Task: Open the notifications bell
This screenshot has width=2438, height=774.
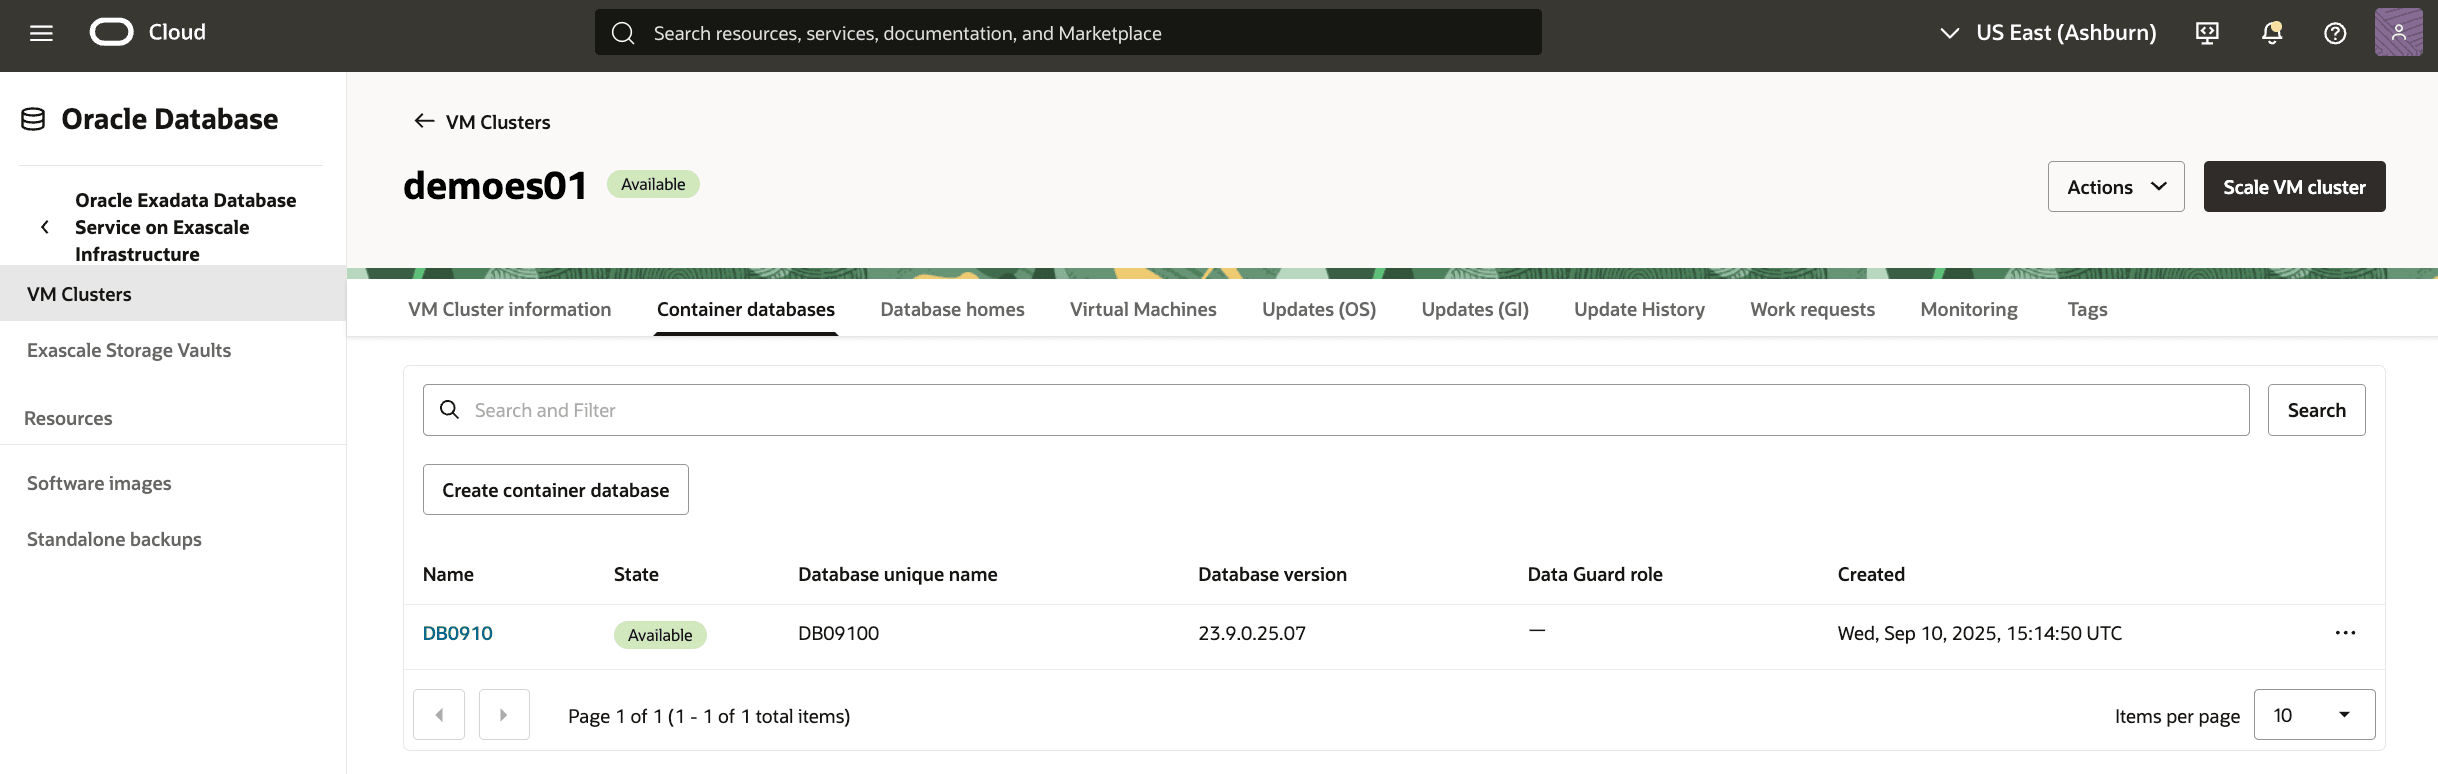Action: 2272,33
